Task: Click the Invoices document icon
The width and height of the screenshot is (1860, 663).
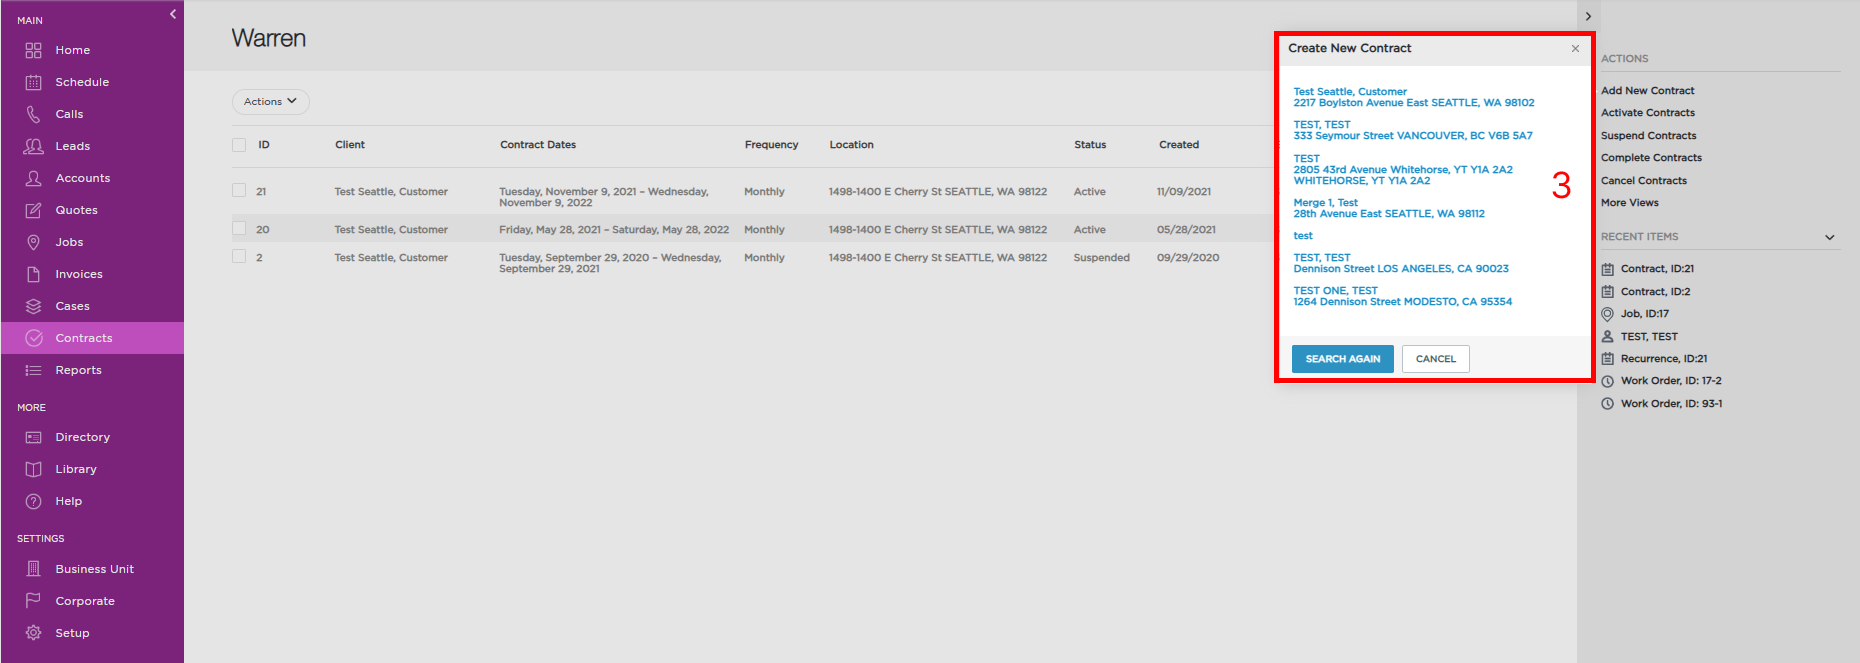Action: 33,274
